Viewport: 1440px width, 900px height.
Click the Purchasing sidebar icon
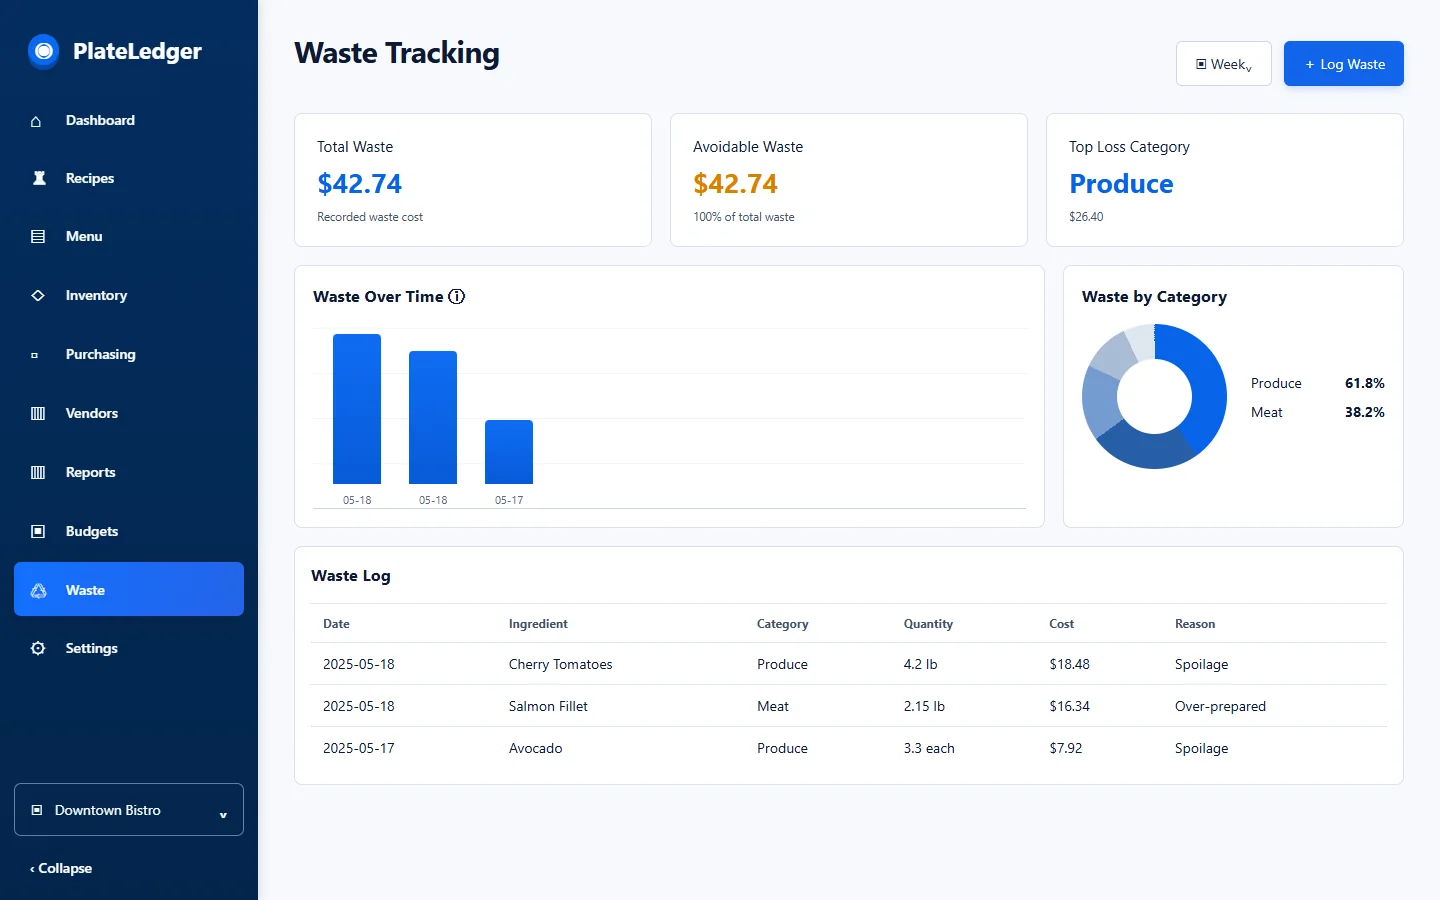click(35, 355)
